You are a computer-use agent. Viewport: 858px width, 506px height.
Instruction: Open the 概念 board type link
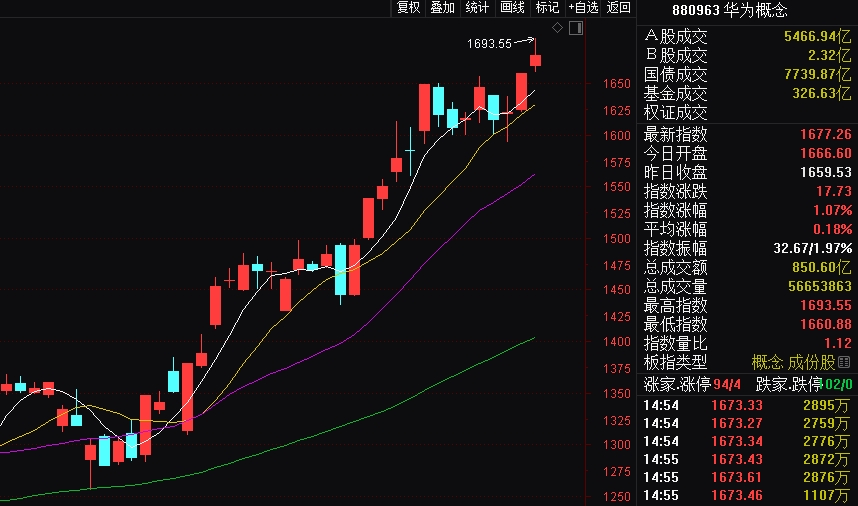(x=768, y=362)
